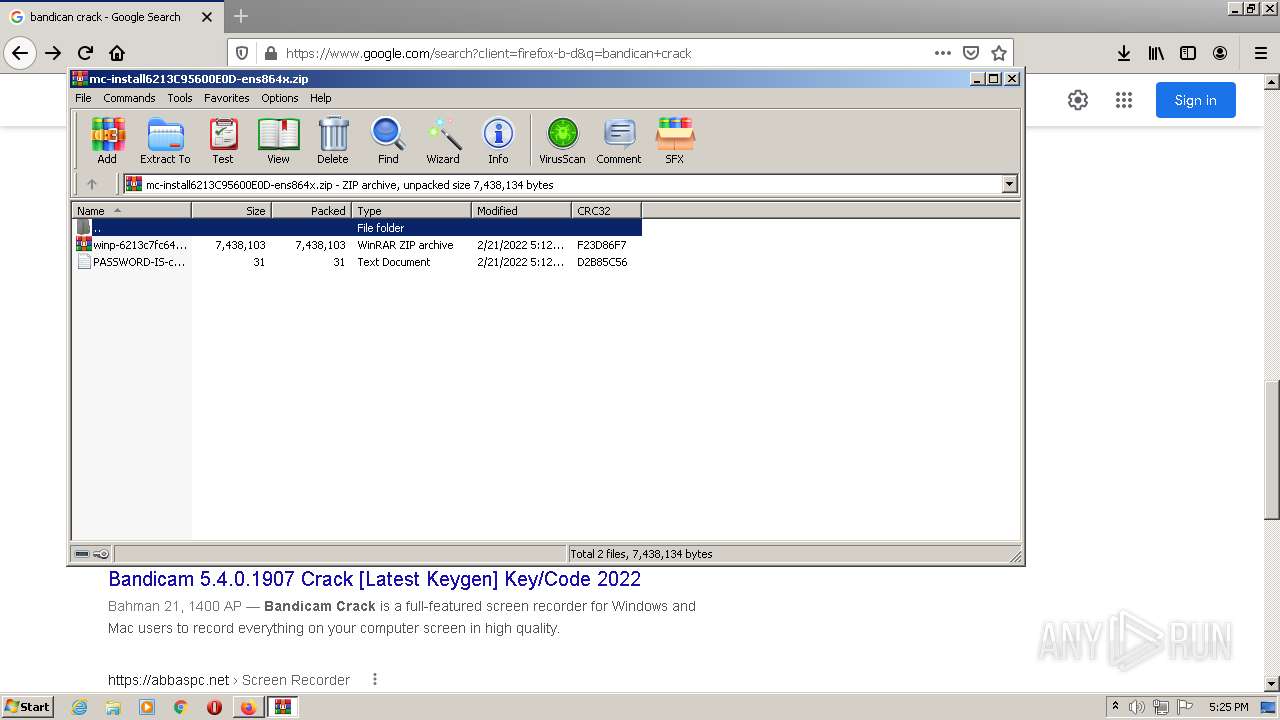This screenshot has width=1280, height=720.
Task: Open Chrome from the taskbar
Action: [180, 707]
